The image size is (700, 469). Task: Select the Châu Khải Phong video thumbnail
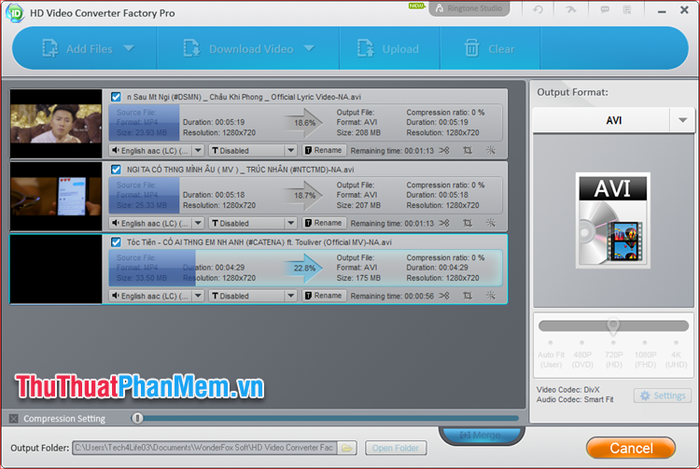tap(56, 124)
